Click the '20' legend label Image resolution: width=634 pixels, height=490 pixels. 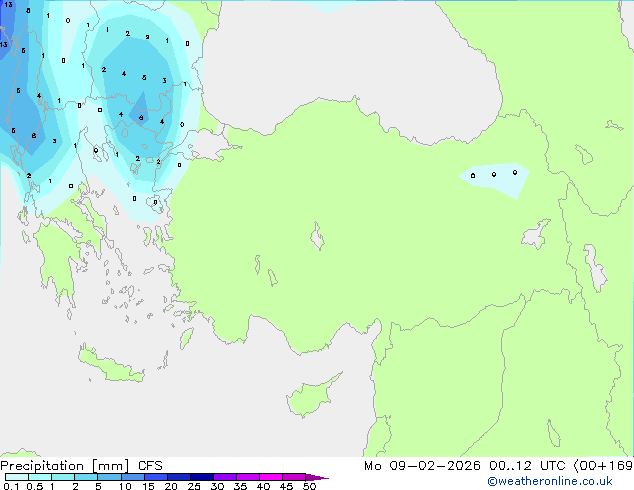(x=171, y=486)
